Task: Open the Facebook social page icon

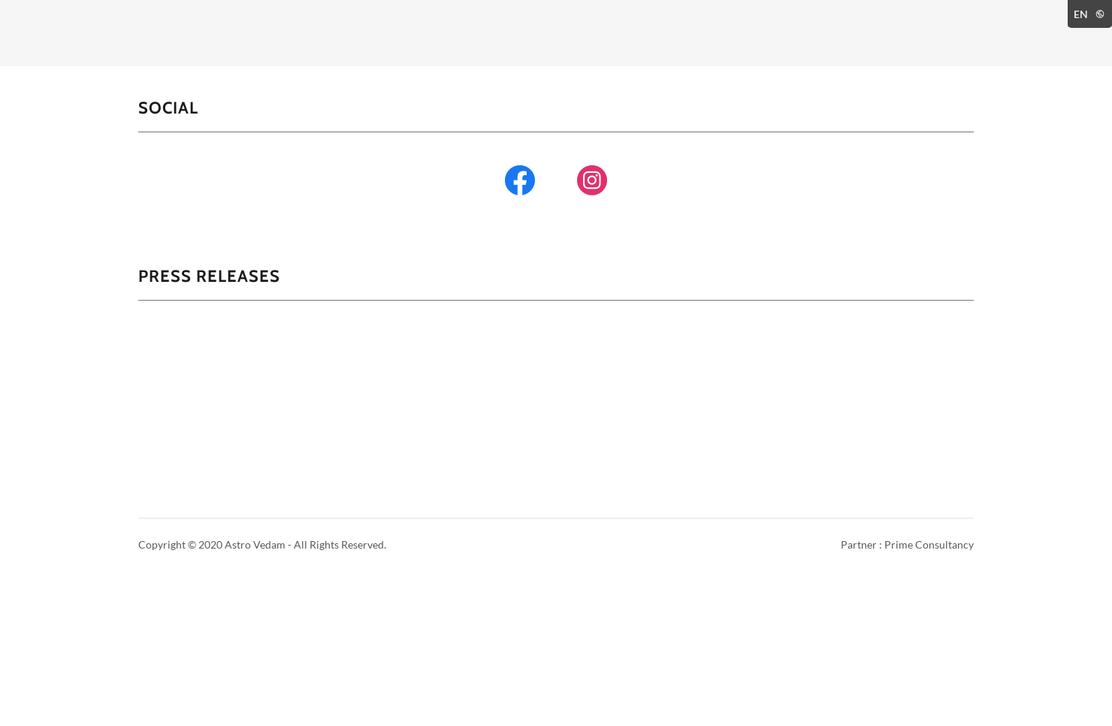Action: point(520,180)
